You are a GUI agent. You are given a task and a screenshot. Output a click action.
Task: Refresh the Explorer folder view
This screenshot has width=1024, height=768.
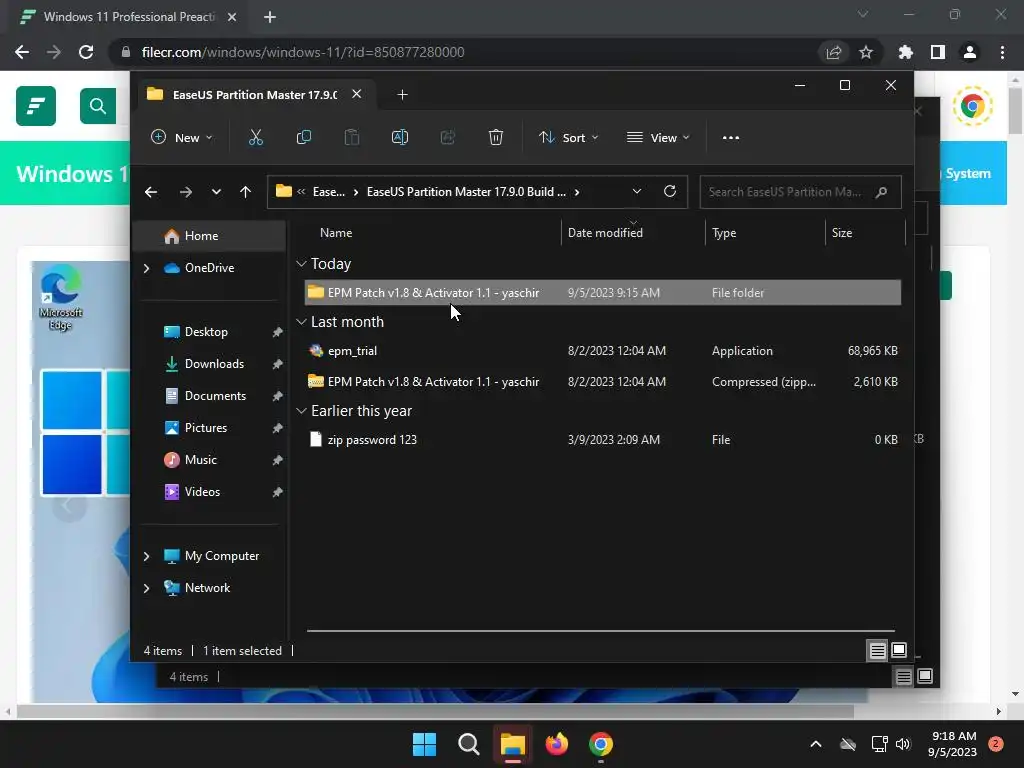[x=669, y=191]
